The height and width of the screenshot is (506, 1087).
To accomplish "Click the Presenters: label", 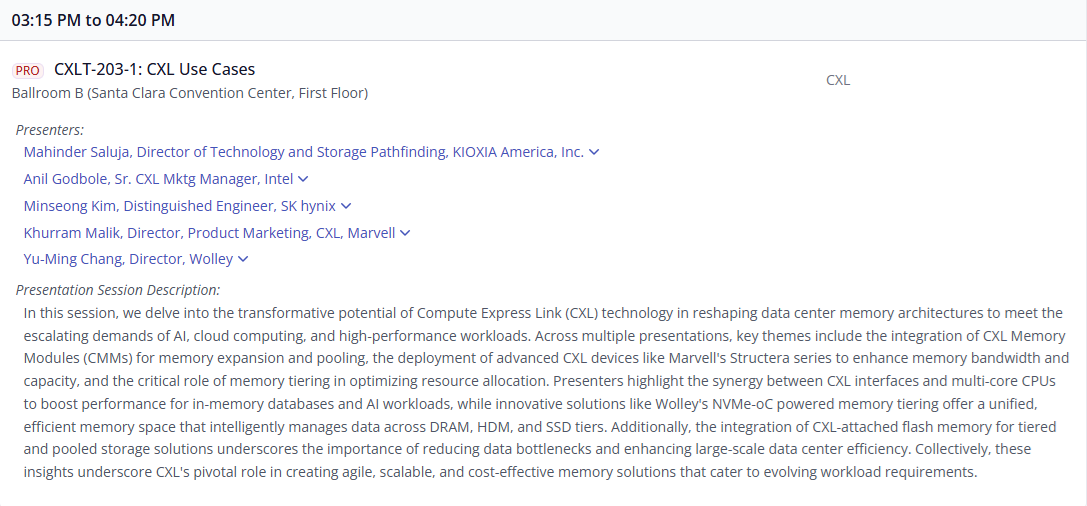I will coord(50,130).
